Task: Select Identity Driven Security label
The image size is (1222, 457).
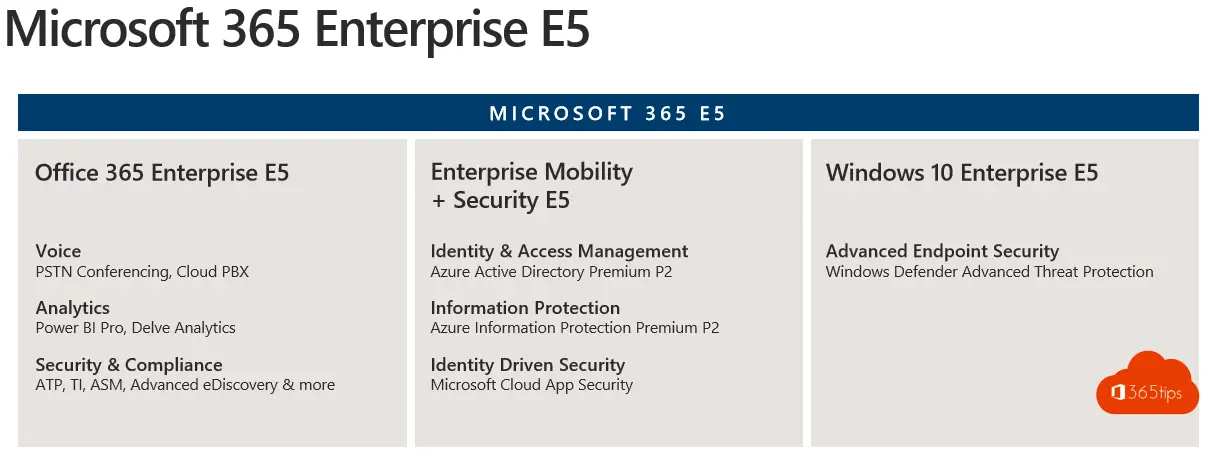Action: (528, 365)
